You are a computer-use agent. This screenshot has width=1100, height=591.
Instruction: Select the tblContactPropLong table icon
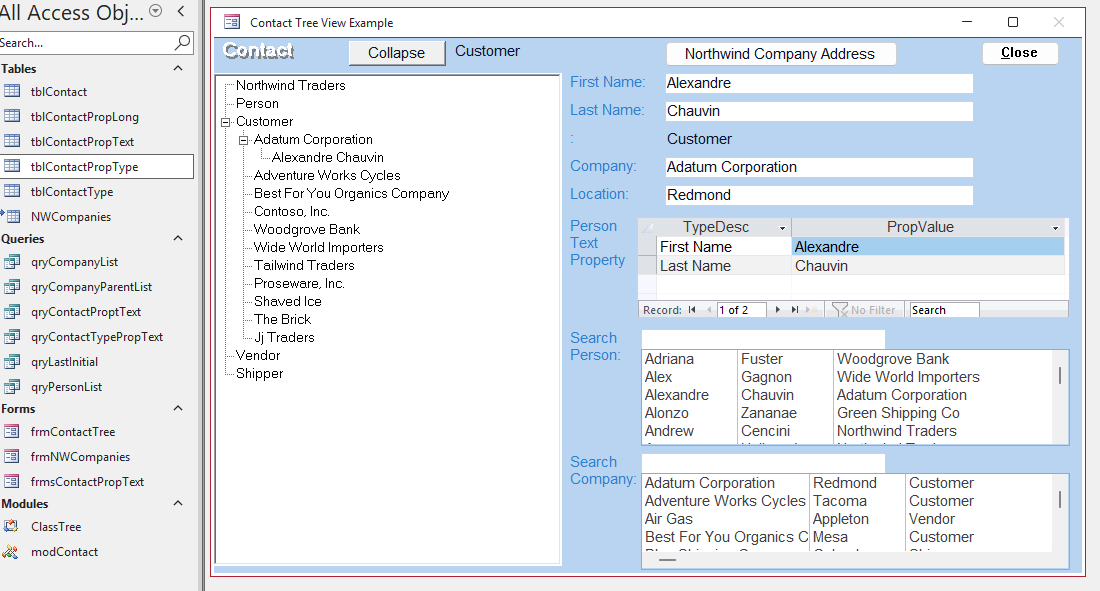[12, 116]
